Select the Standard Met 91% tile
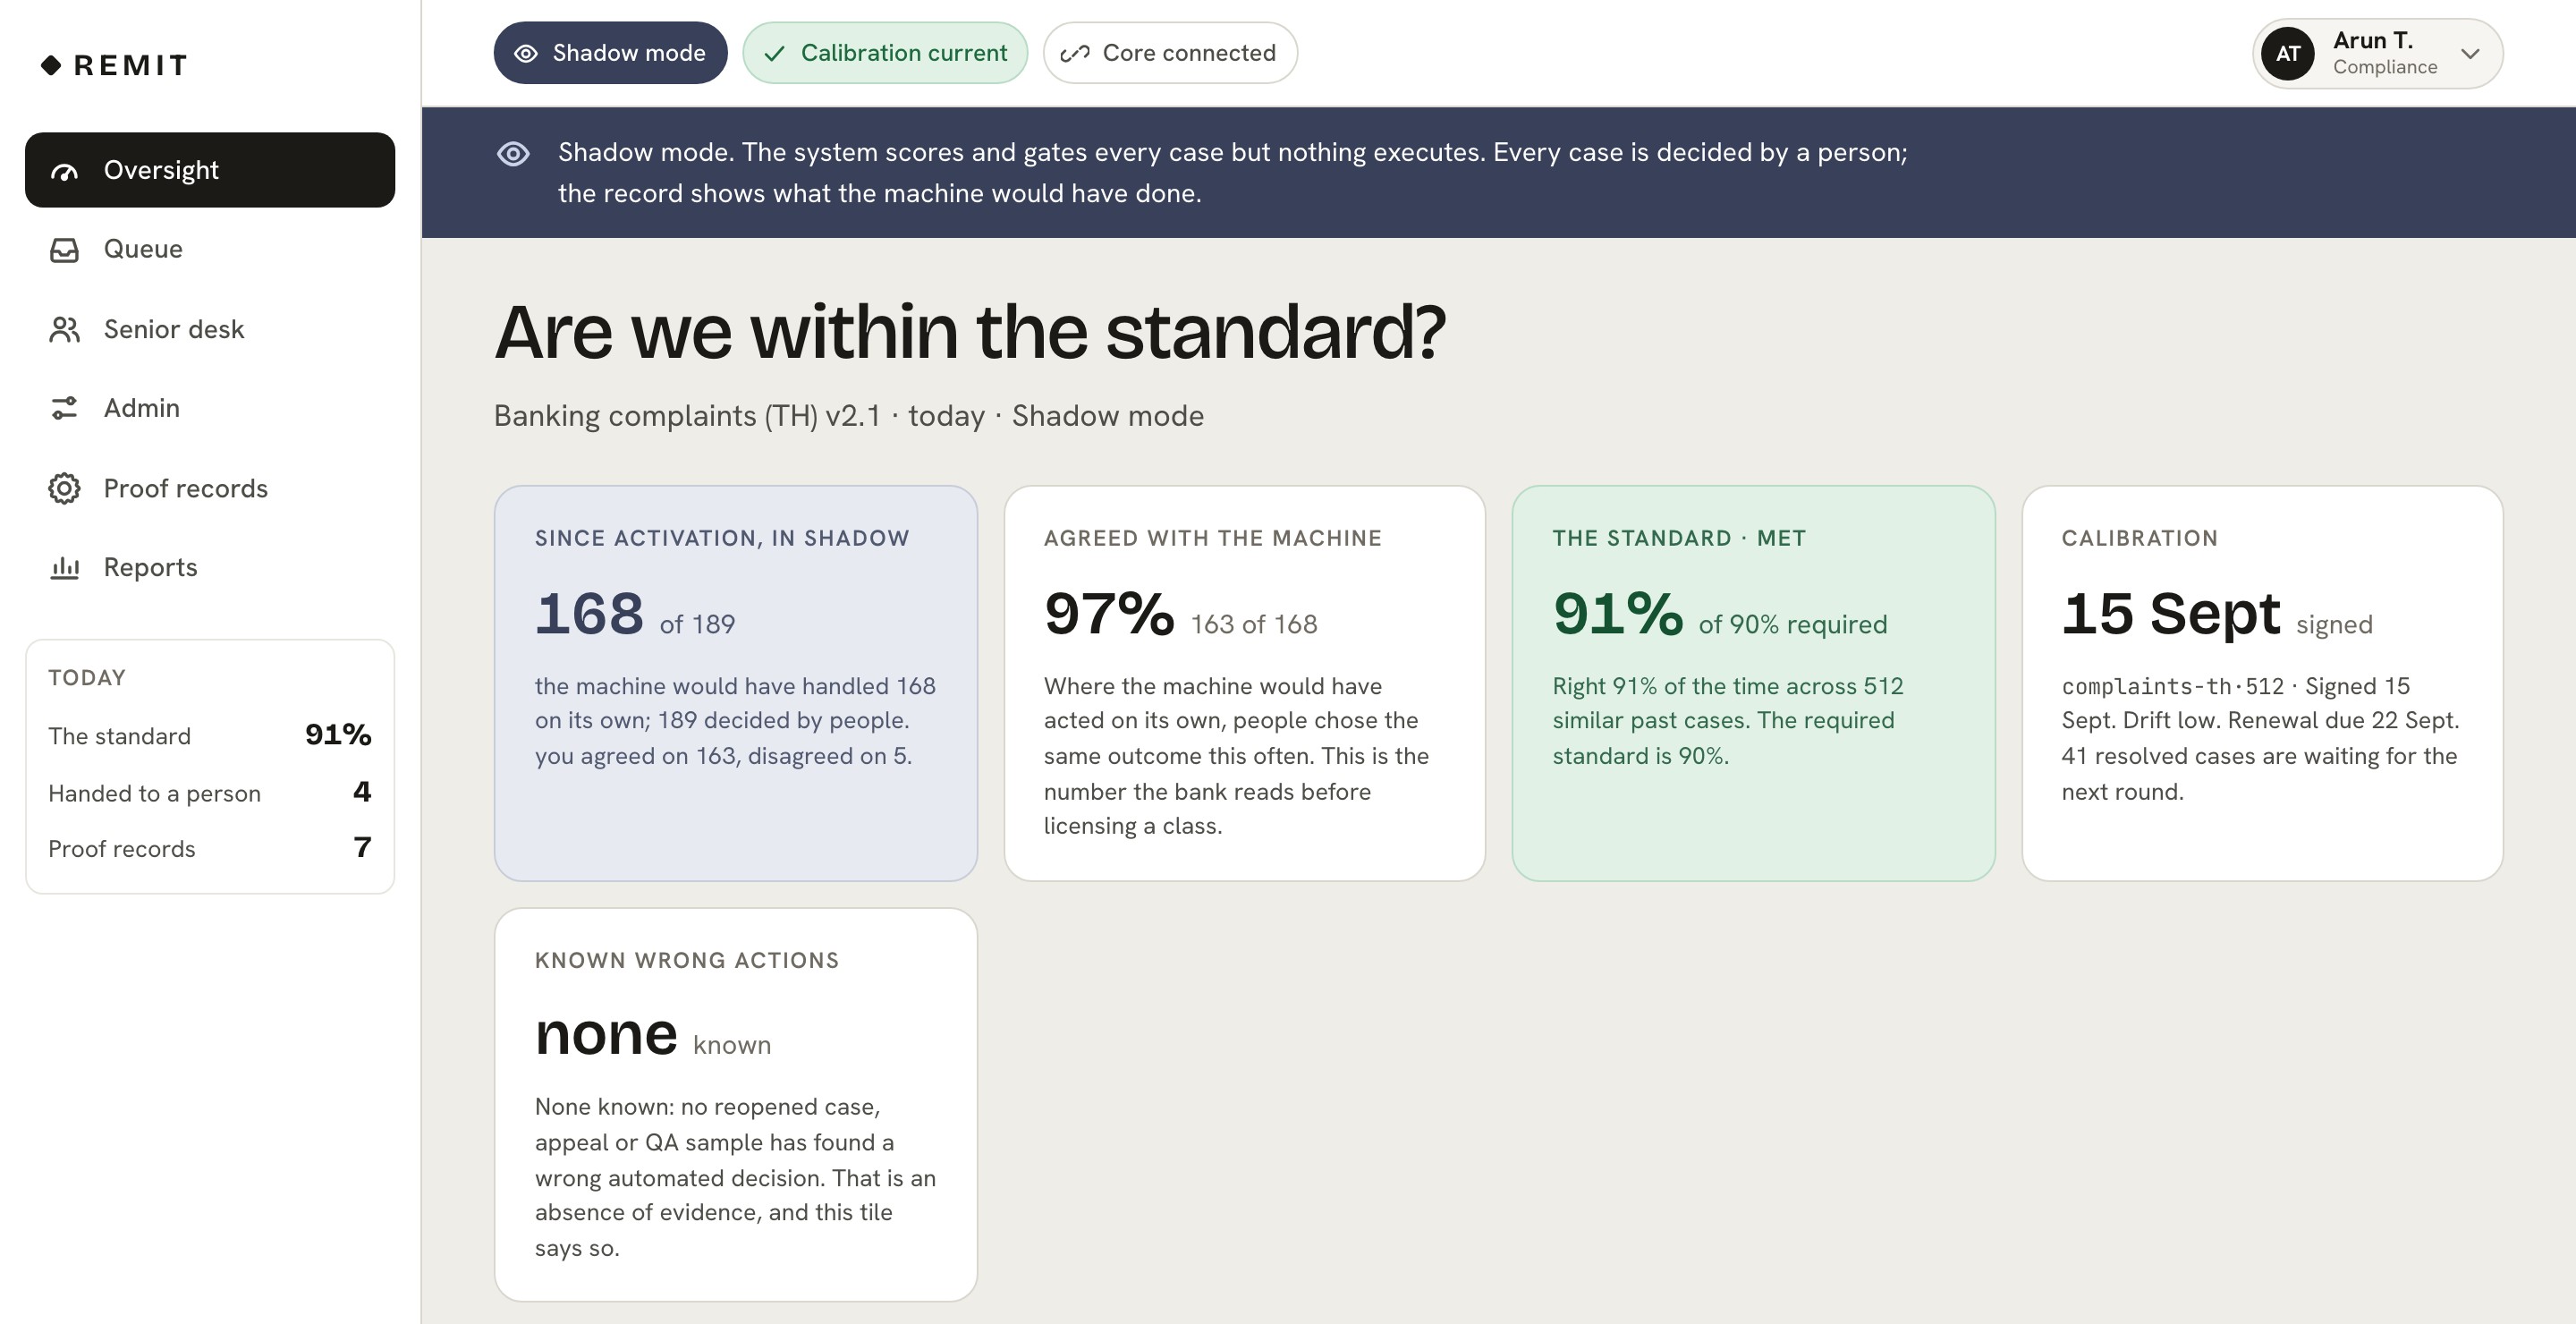This screenshot has height=1324, width=2576. click(1753, 683)
